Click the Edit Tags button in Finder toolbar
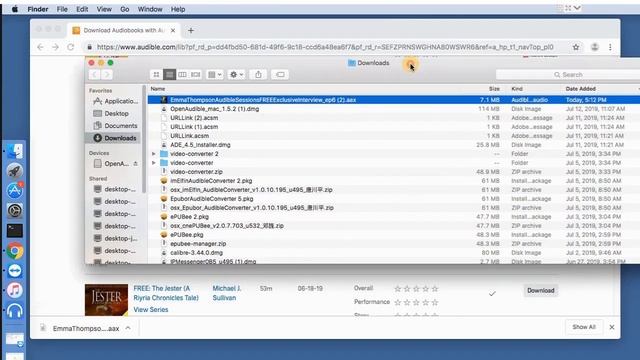The width and height of the screenshot is (640, 360). (x=280, y=75)
